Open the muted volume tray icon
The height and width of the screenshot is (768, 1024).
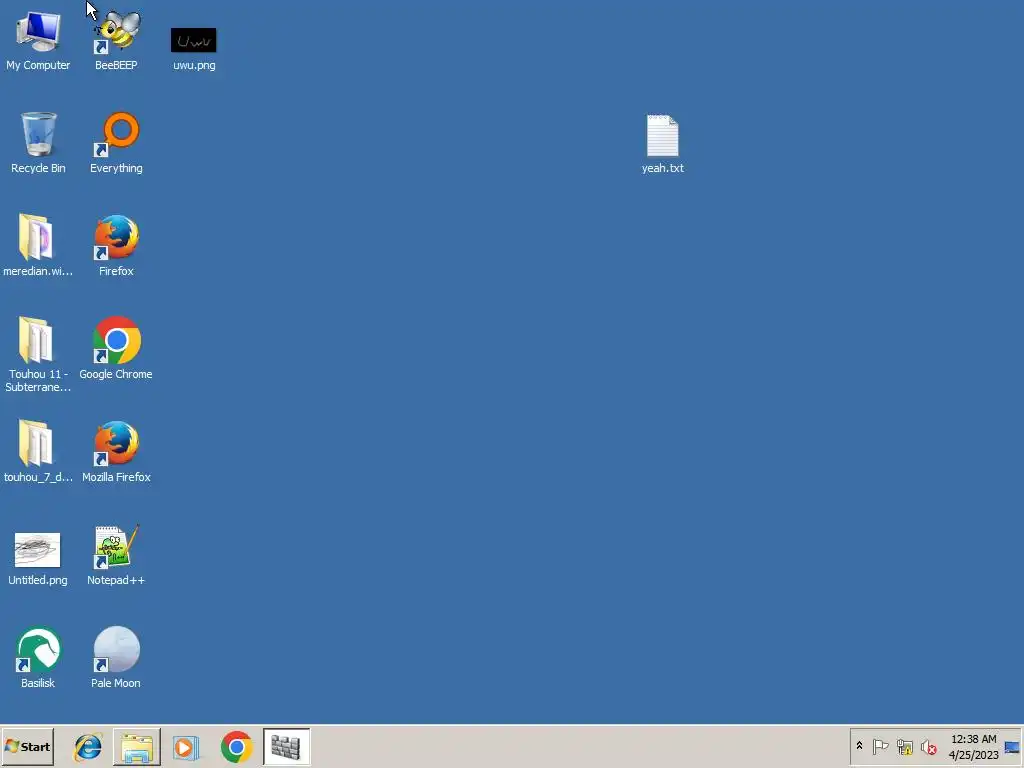click(928, 746)
